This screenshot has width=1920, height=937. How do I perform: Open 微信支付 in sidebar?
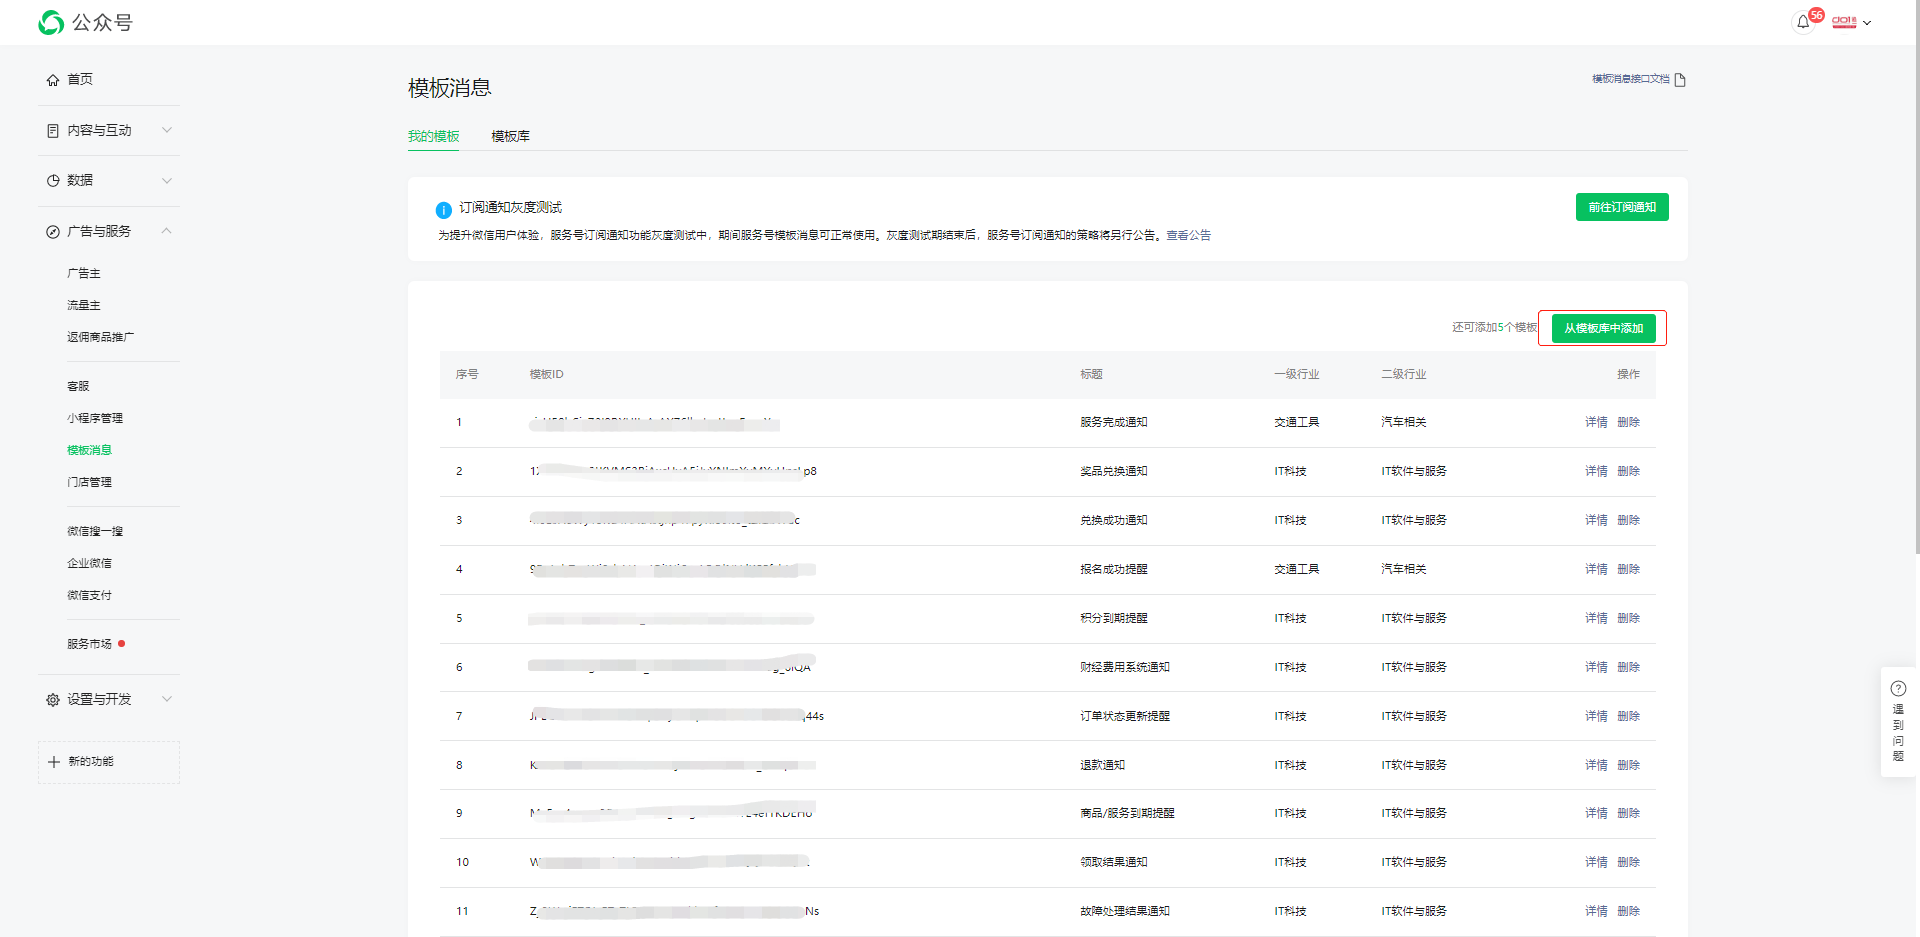89,595
